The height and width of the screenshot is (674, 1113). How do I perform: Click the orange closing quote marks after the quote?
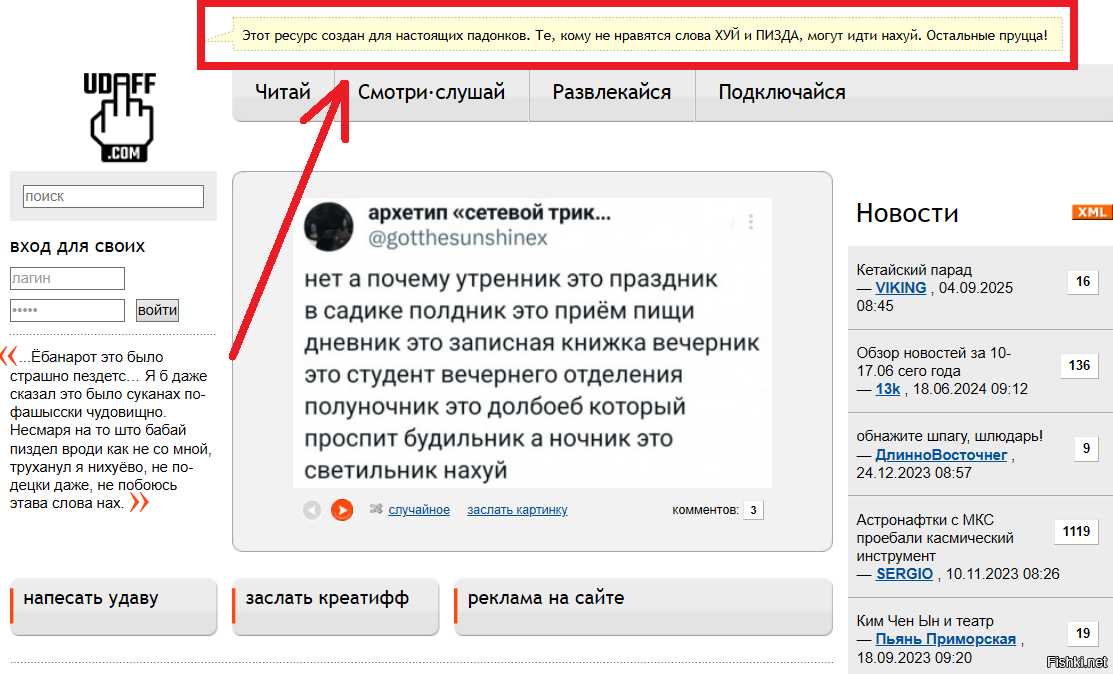point(139,503)
